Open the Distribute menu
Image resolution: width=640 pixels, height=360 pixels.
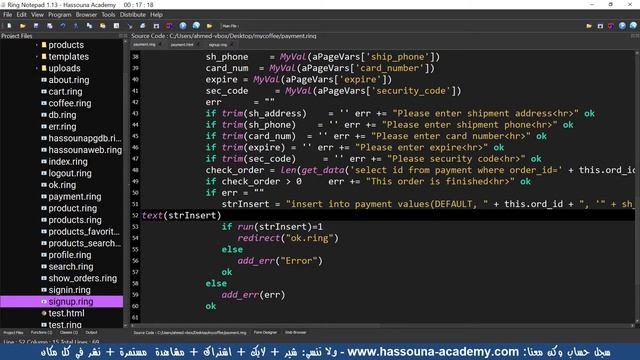coord(133,15)
